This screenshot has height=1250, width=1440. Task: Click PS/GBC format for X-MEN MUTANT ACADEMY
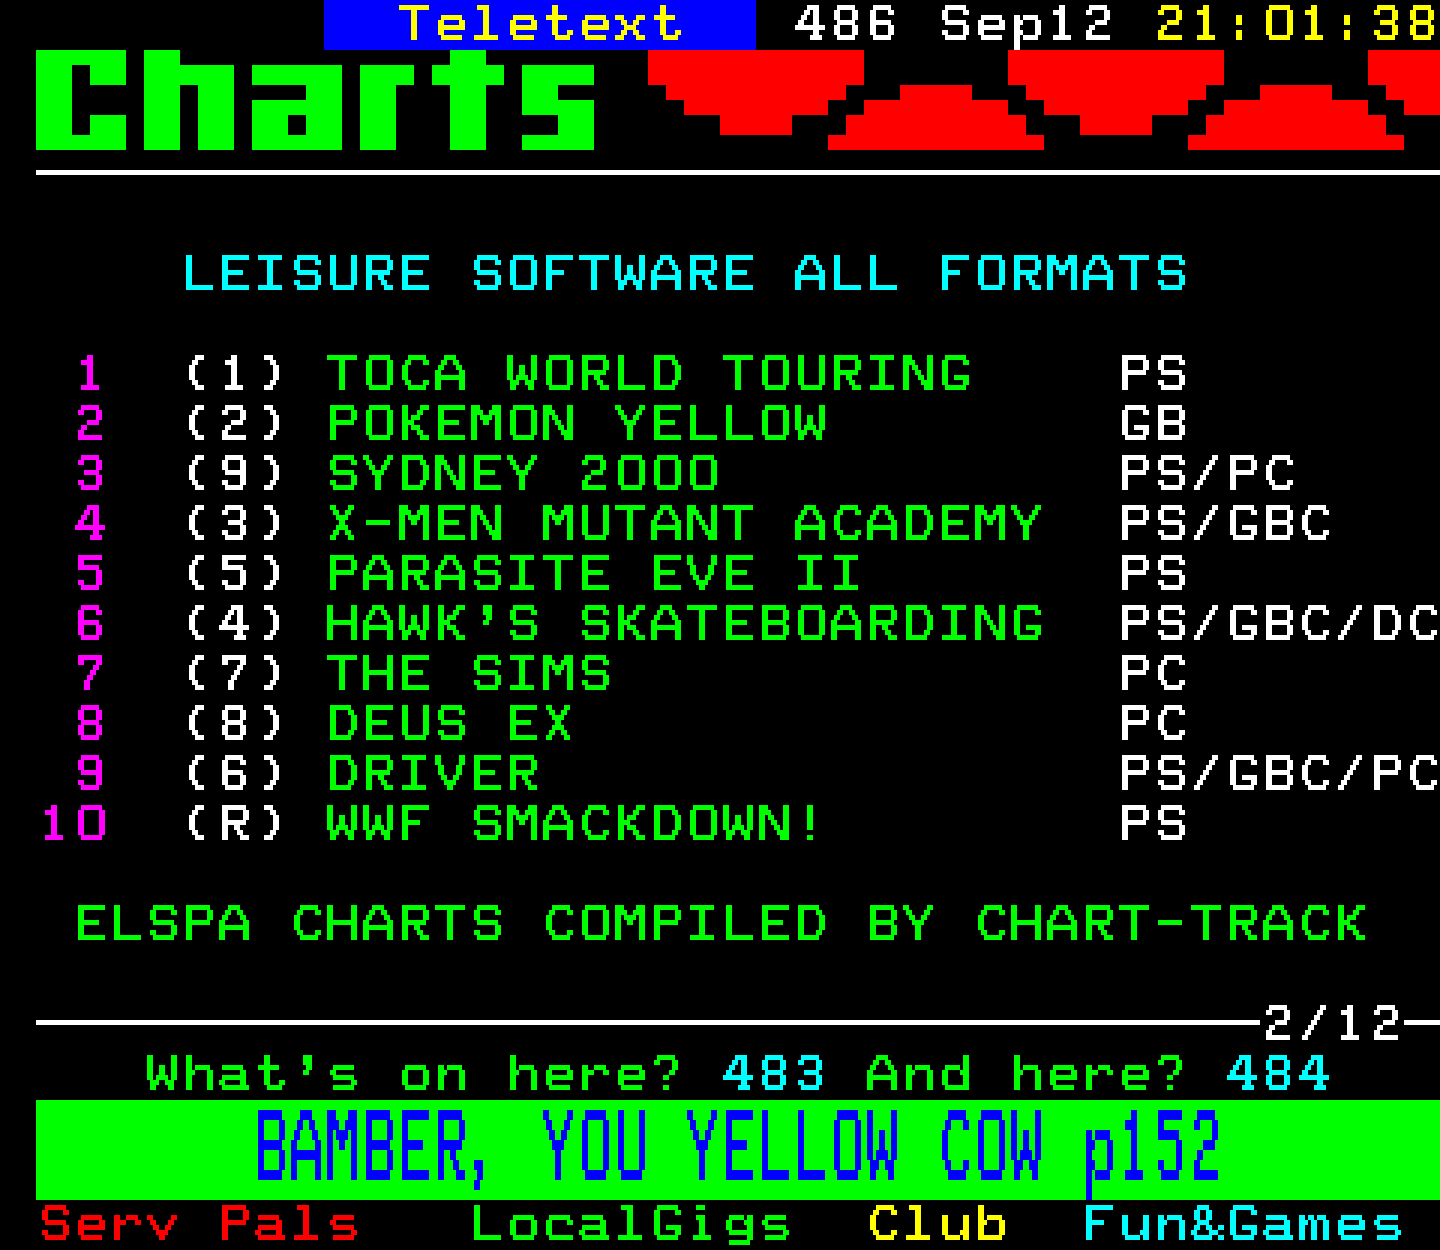(1225, 524)
